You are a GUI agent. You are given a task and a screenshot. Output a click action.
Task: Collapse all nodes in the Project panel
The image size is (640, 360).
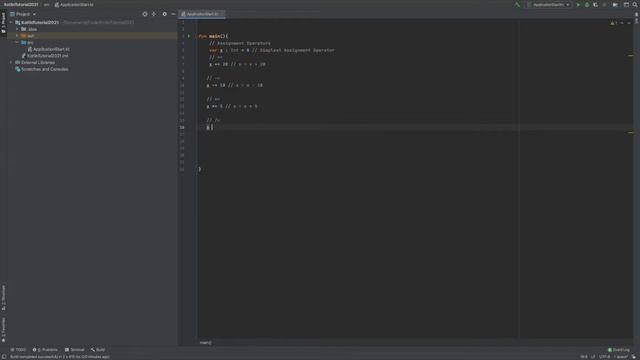[x=154, y=14]
